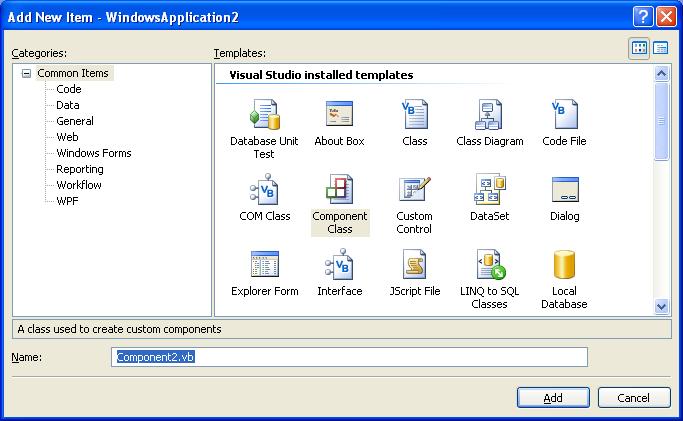Open the dialog Help question mark button
The height and width of the screenshot is (421, 683).
click(643, 17)
